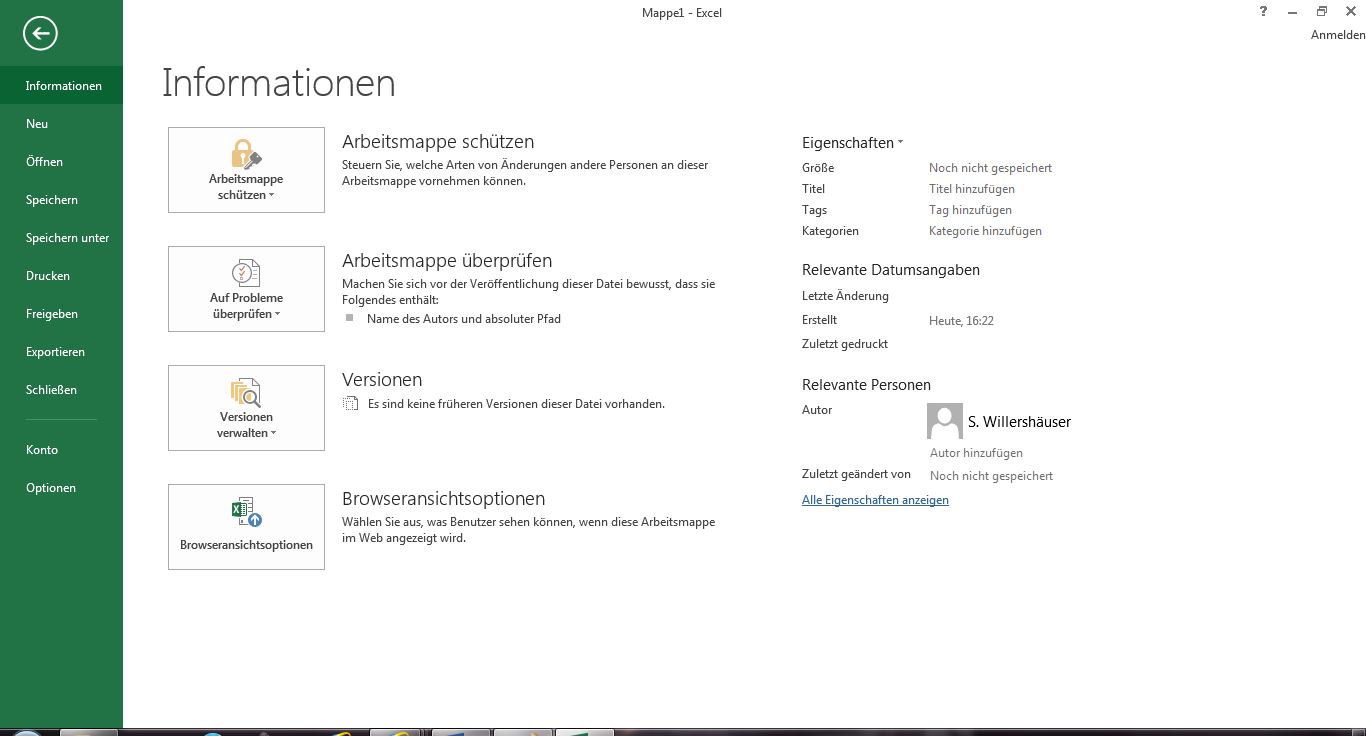1366x736 pixels.
Task: Open the Versionen verwalten dropdown button
Action: pos(246,425)
